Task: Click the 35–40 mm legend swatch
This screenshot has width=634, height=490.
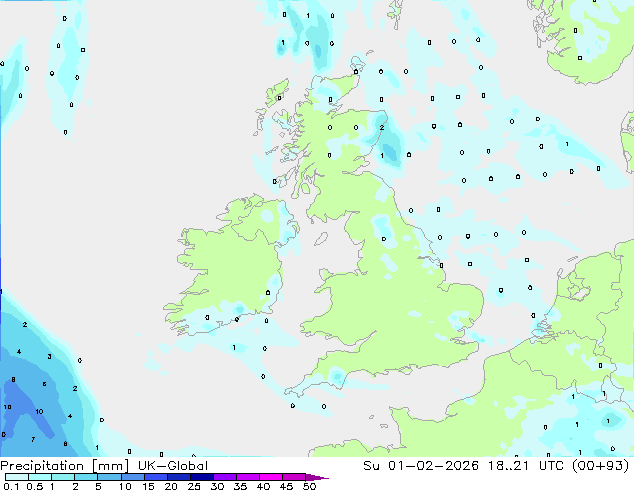Action: click(x=248, y=477)
